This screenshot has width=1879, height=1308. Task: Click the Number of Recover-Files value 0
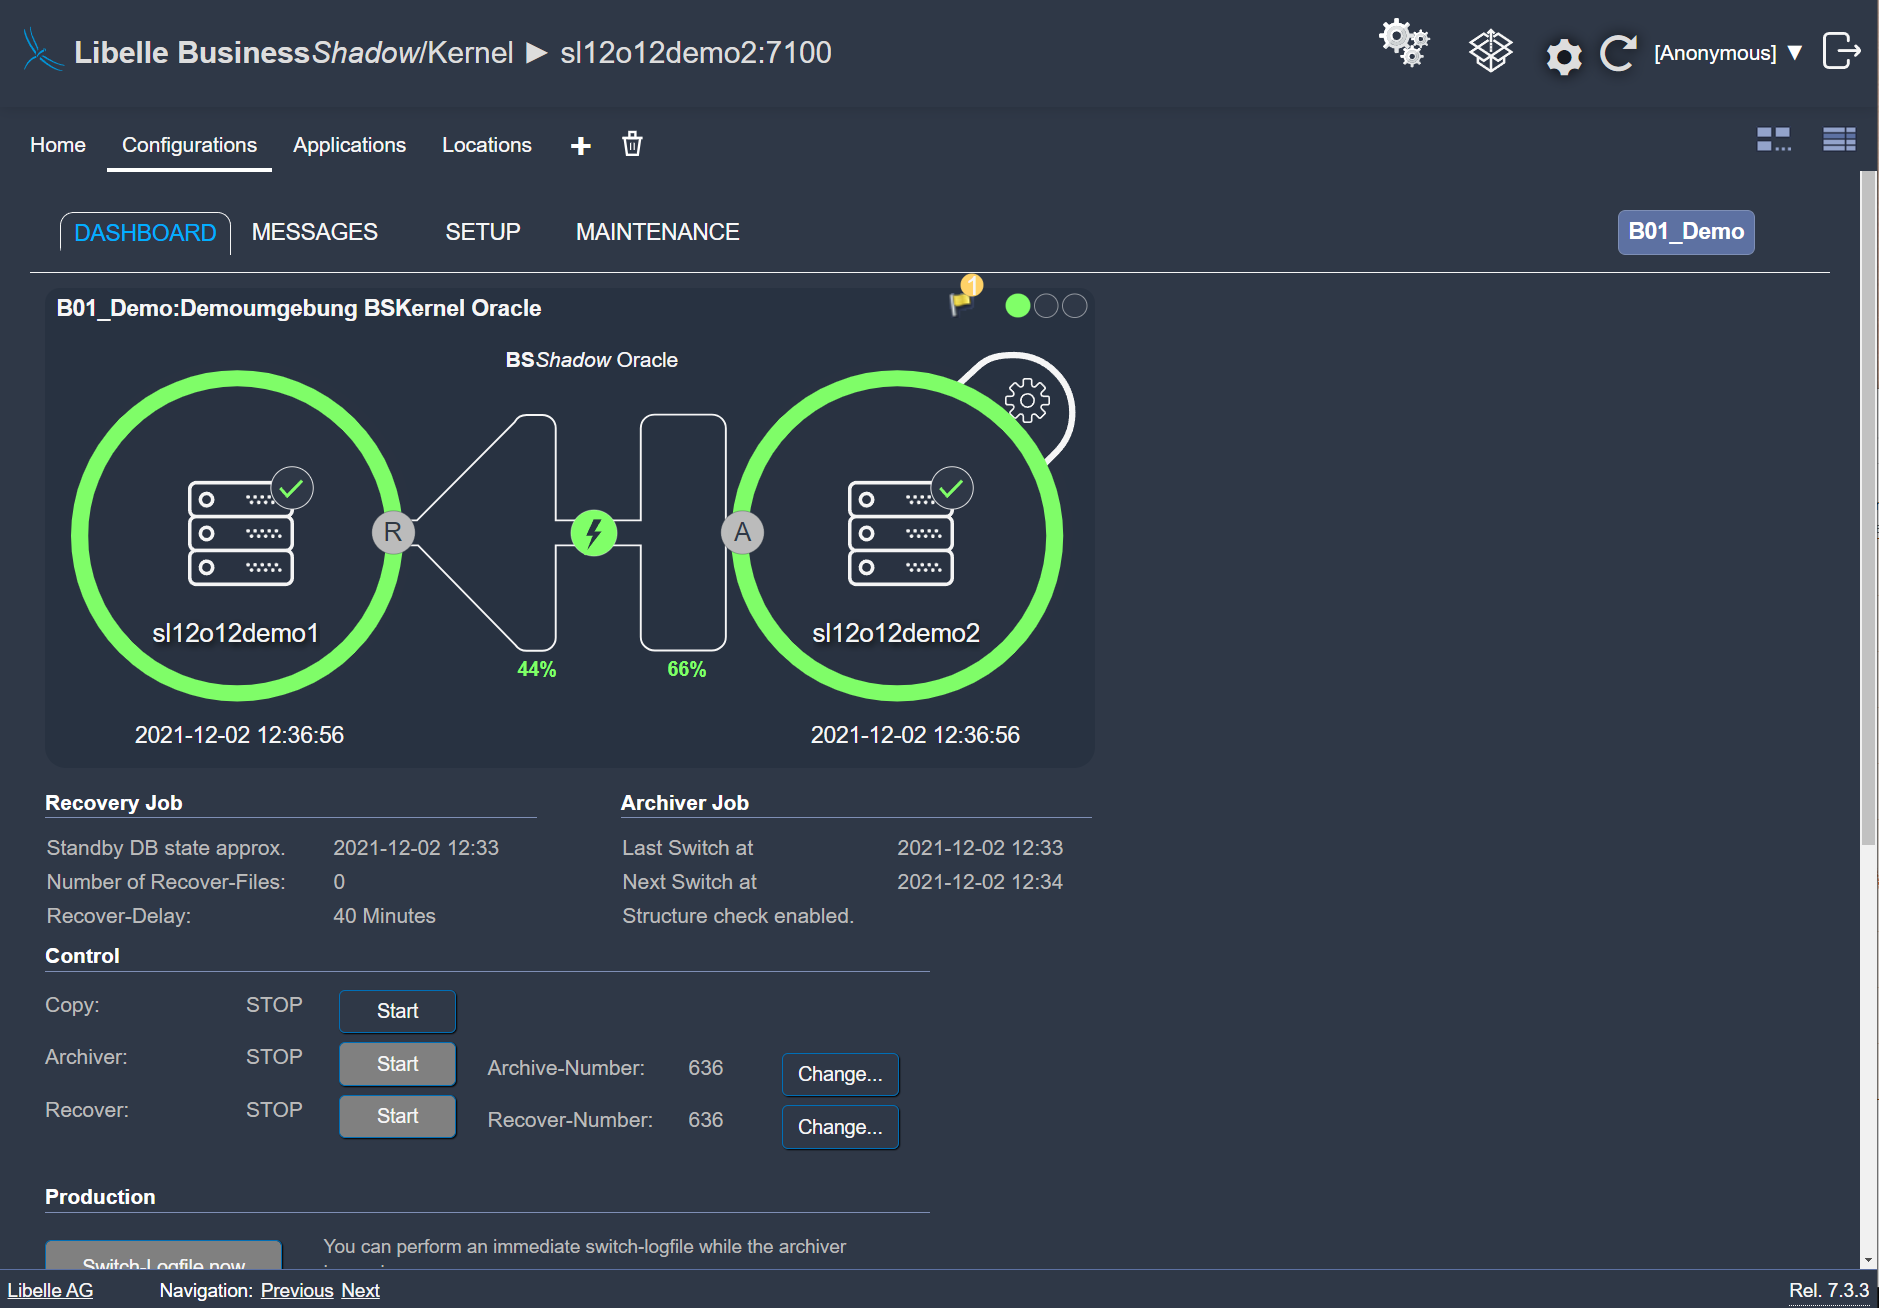point(339,882)
